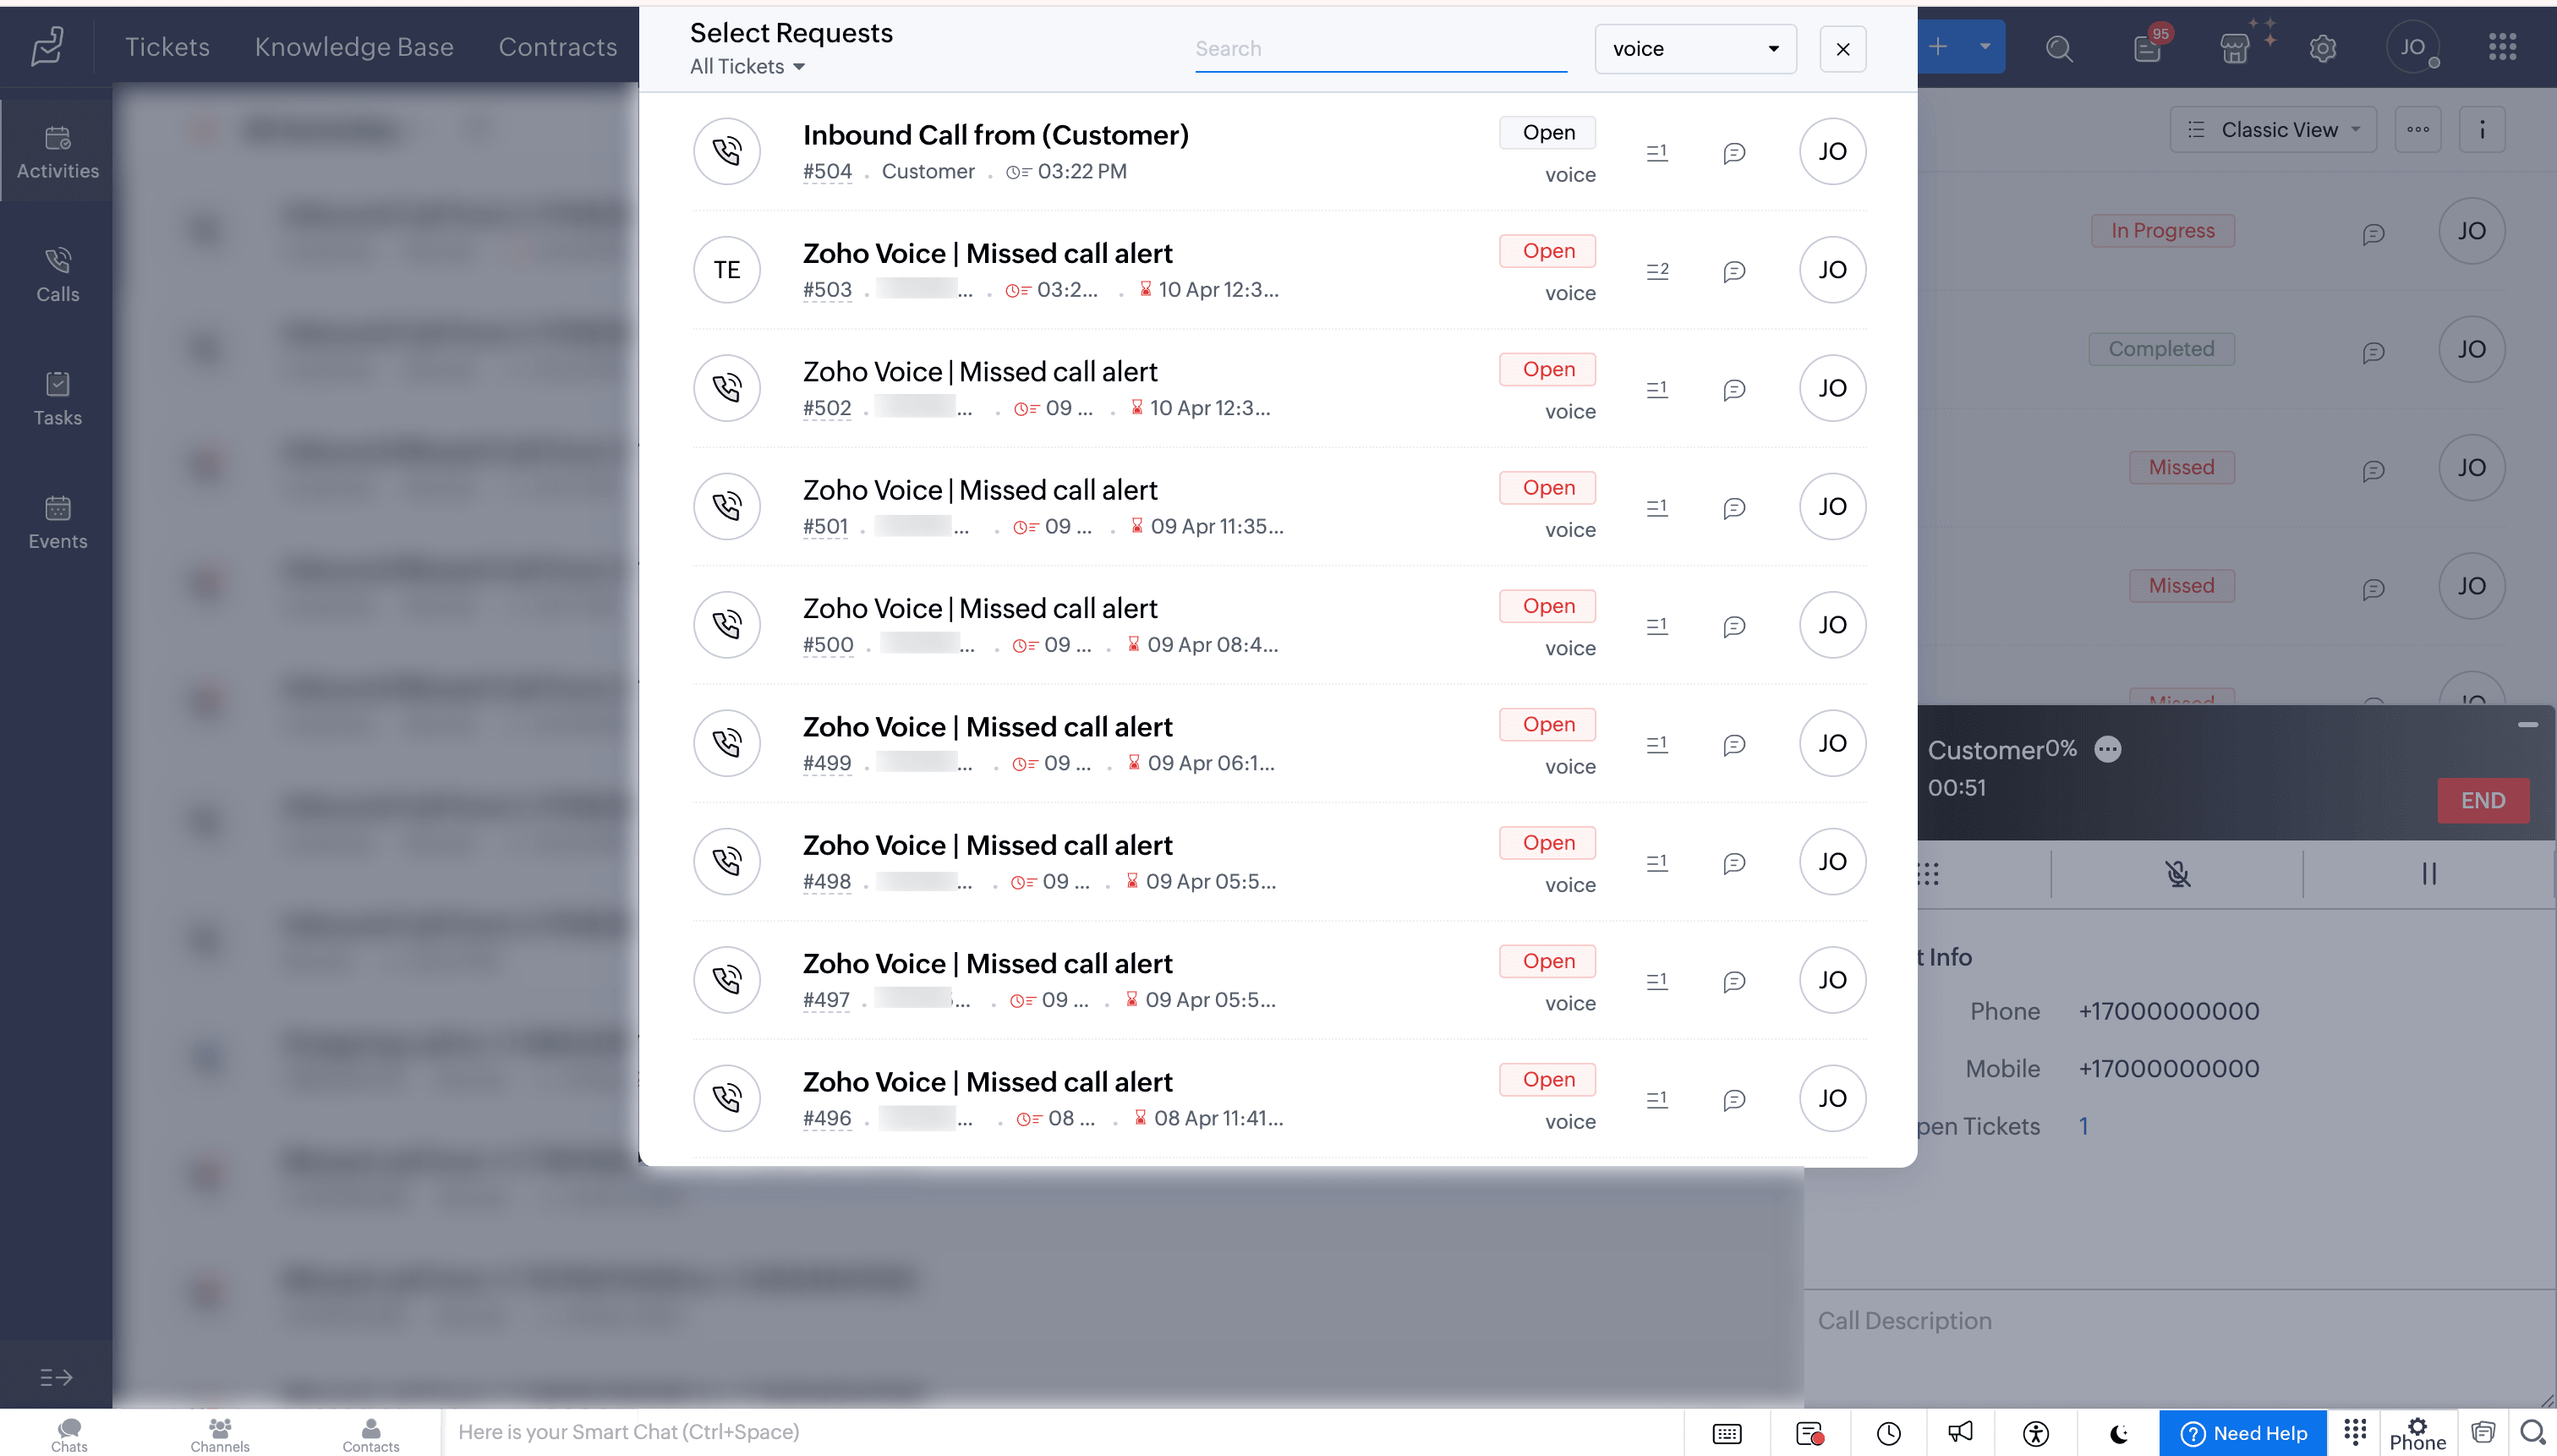The image size is (2557, 1456).
Task: Open notifications icon with 95 badge
Action: tap(2147, 47)
